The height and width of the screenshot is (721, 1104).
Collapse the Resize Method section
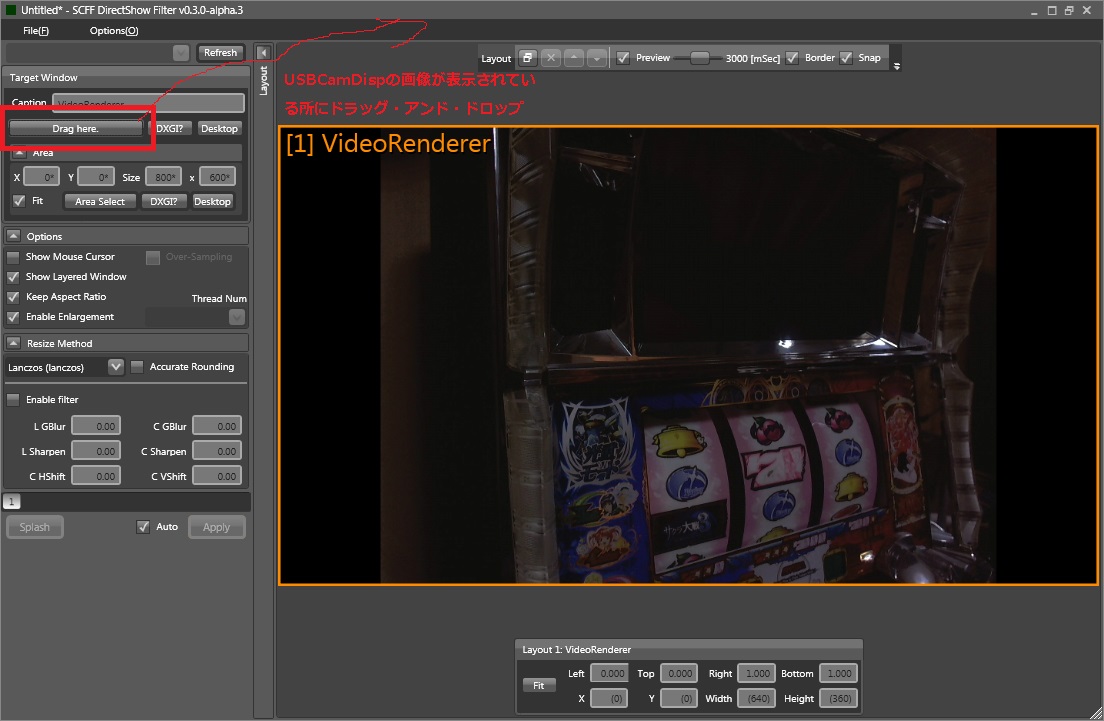13,343
